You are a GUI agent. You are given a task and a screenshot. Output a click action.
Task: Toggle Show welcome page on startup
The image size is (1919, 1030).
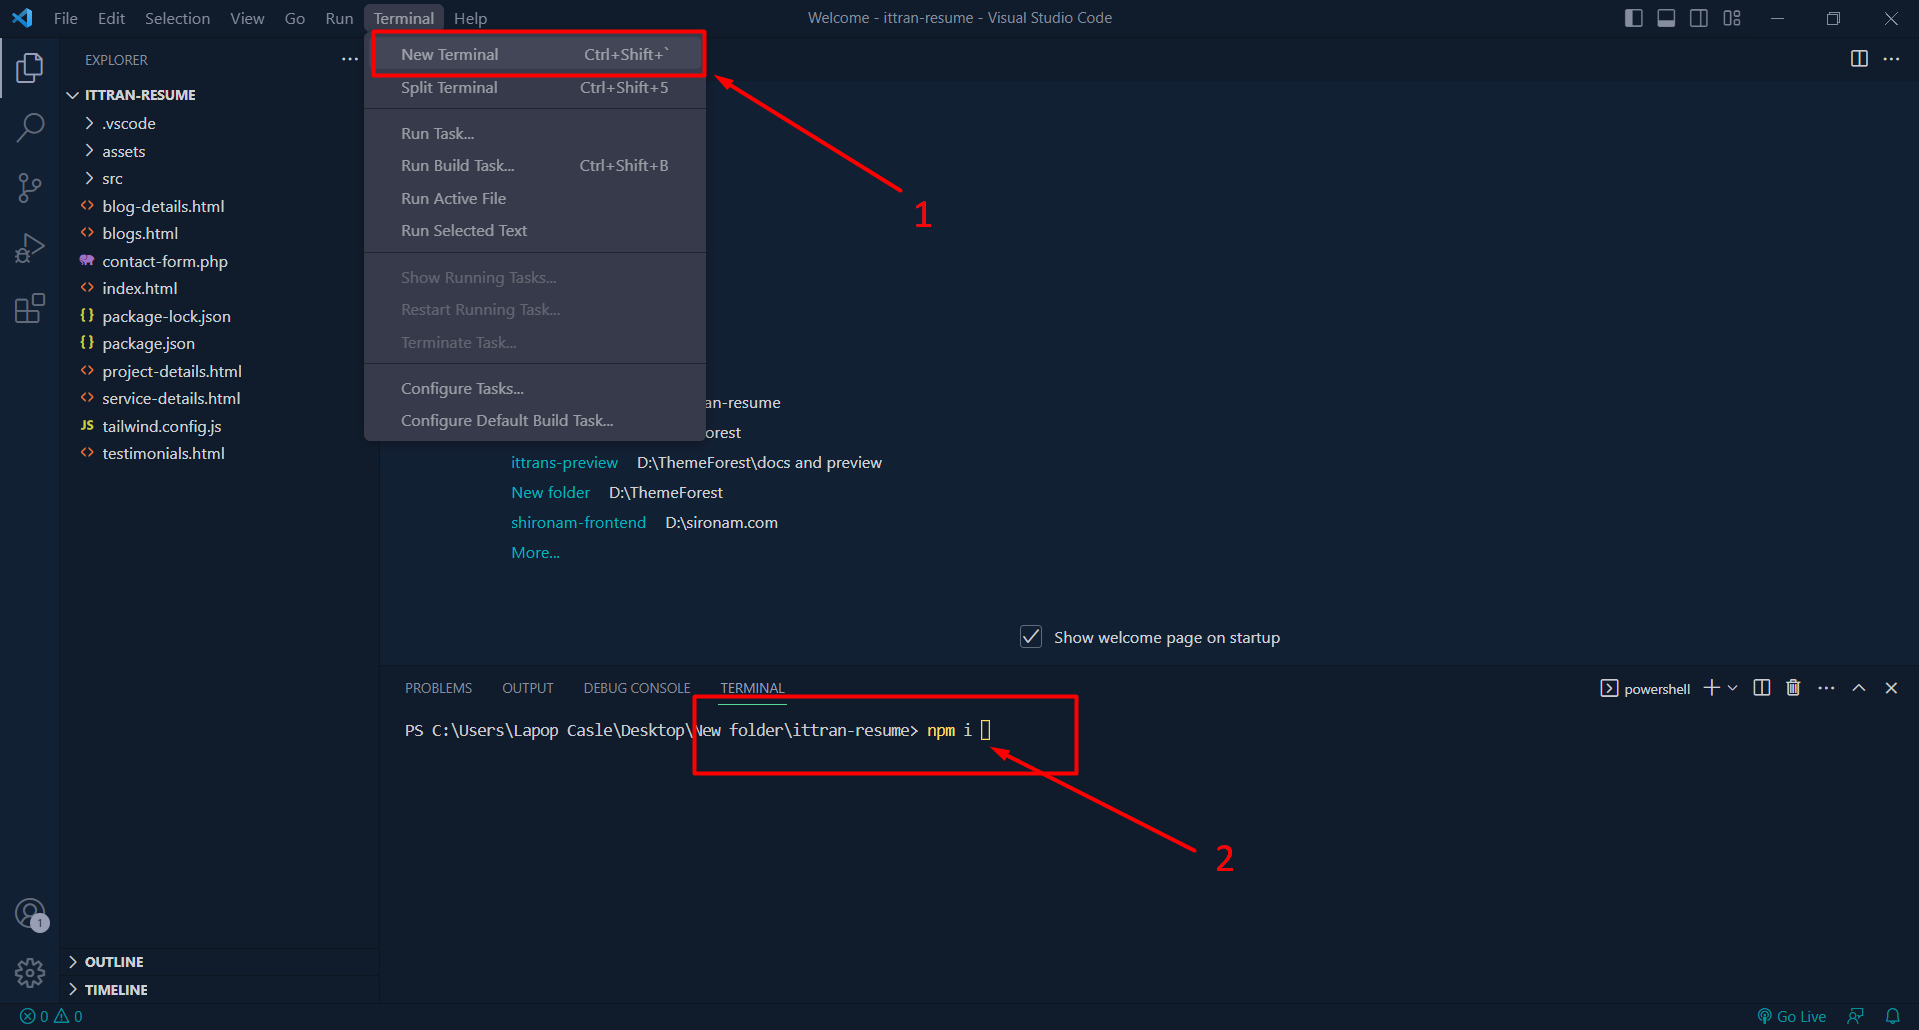click(x=1031, y=637)
